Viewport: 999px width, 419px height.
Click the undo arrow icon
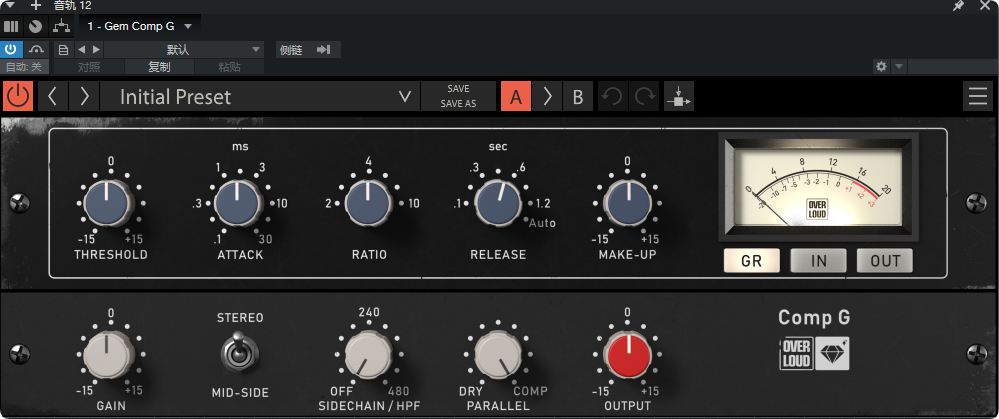coord(612,96)
